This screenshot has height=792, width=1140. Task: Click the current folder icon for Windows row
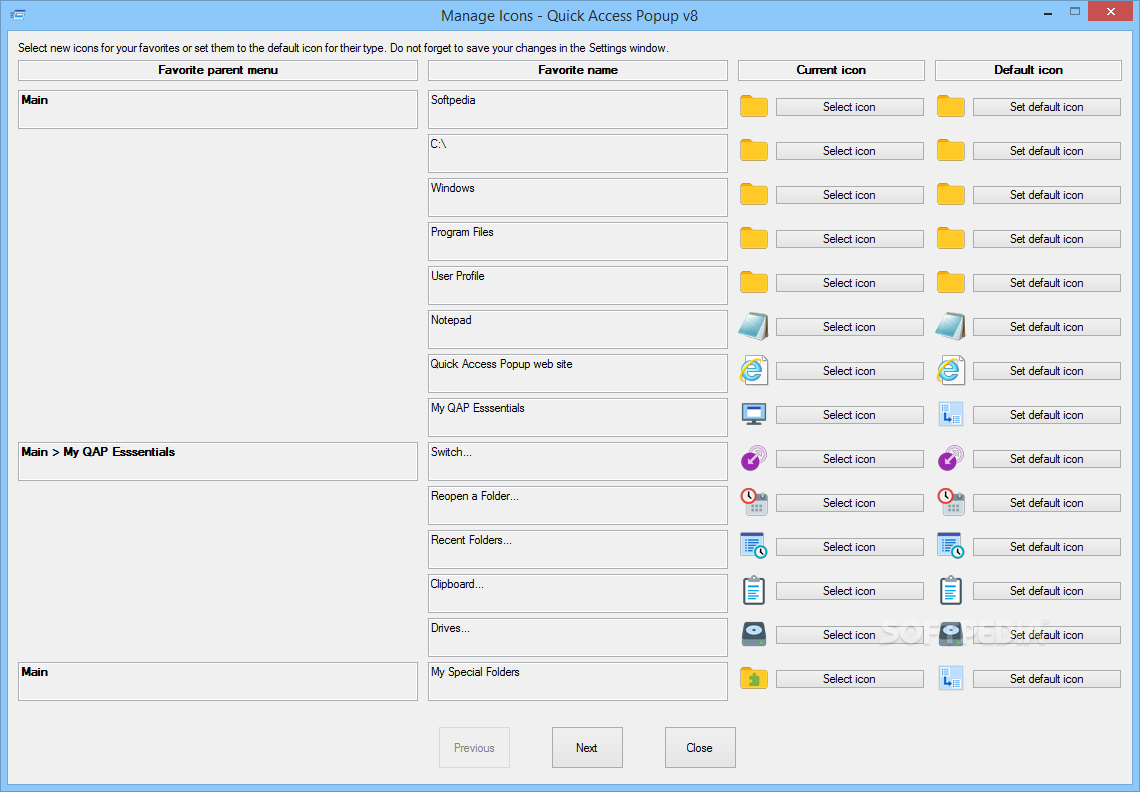(x=754, y=194)
